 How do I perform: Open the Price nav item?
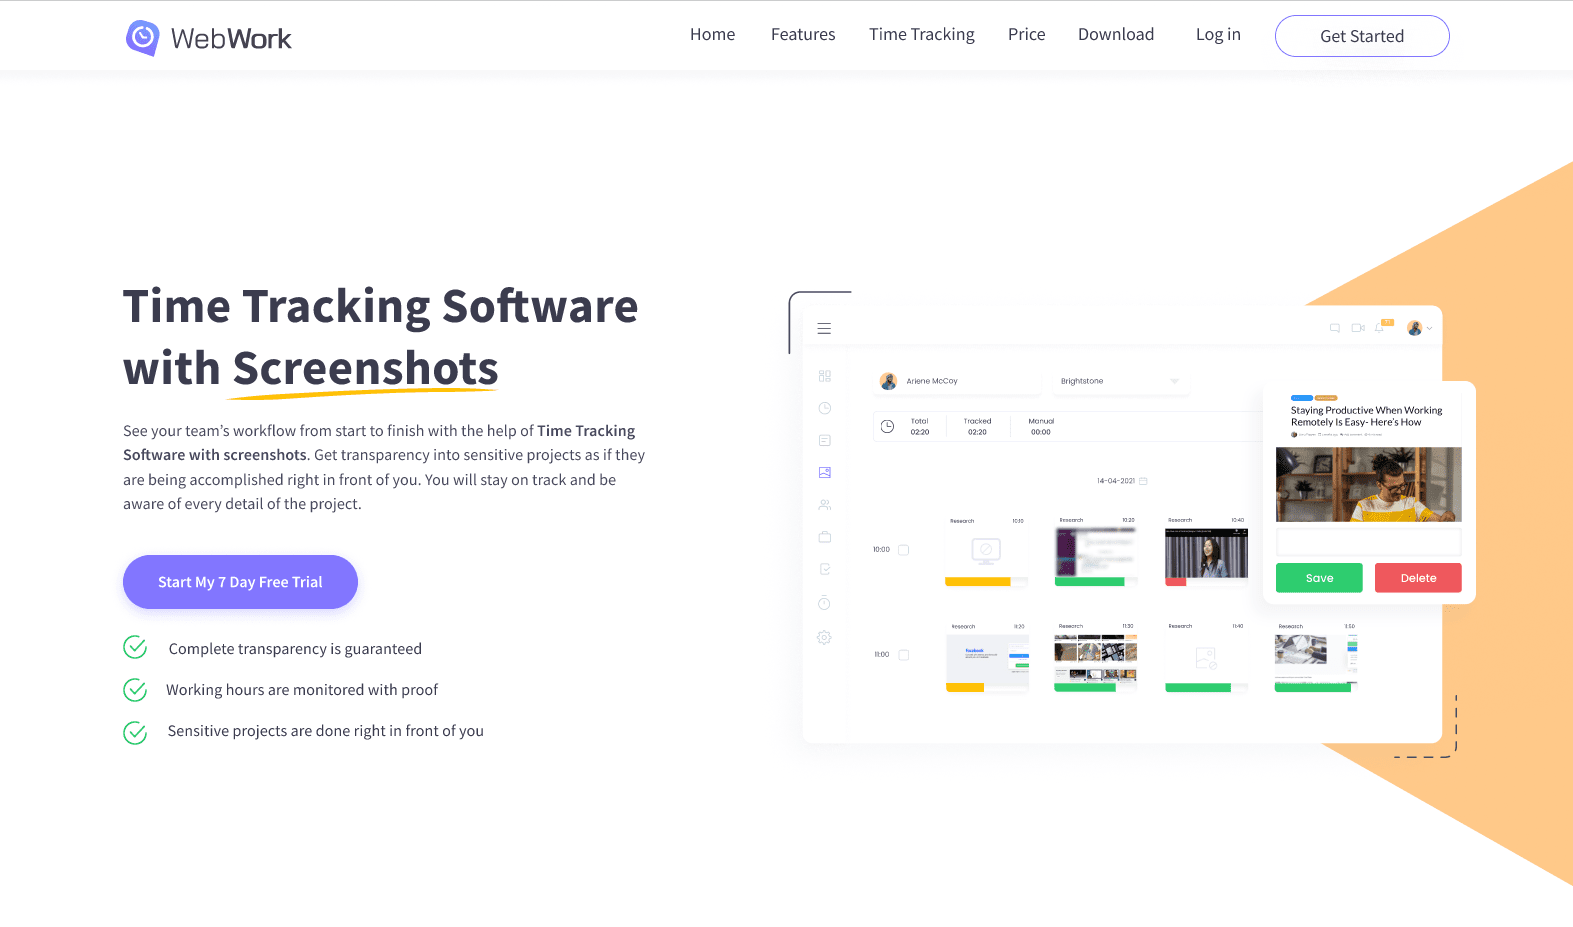(x=1026, y=35)
